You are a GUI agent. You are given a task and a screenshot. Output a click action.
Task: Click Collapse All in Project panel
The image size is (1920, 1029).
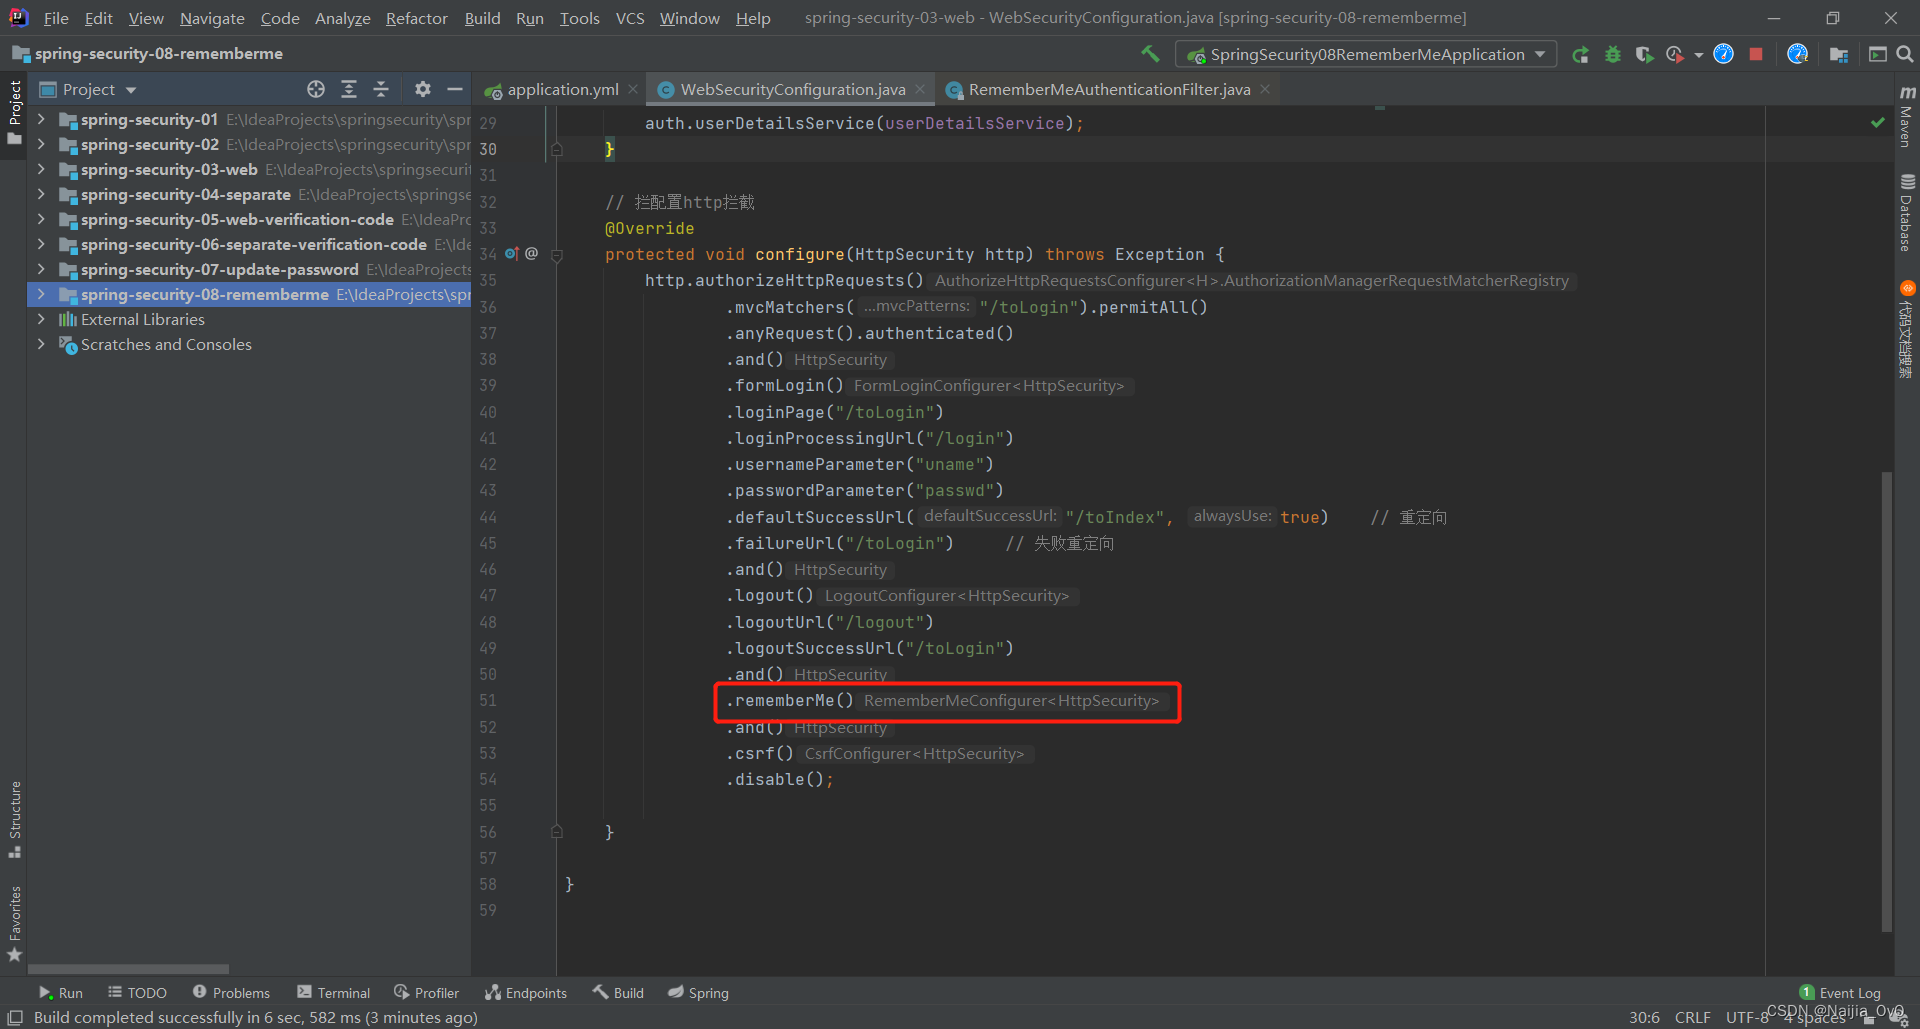(381, 89)
